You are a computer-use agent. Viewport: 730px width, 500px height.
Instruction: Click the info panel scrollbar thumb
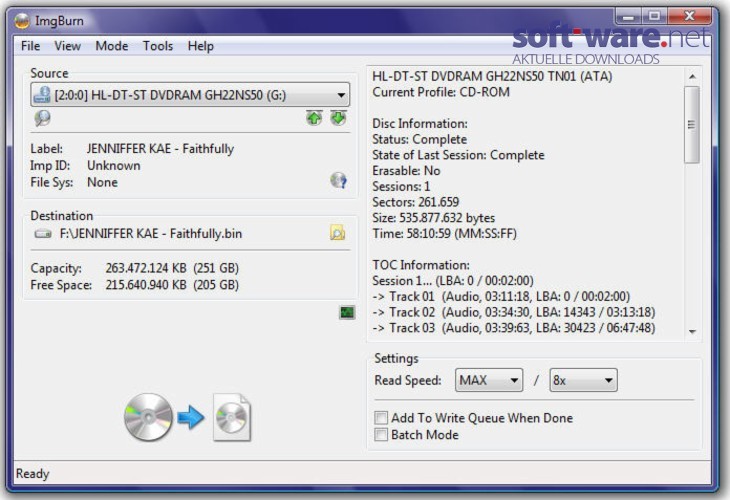[692, 124]
